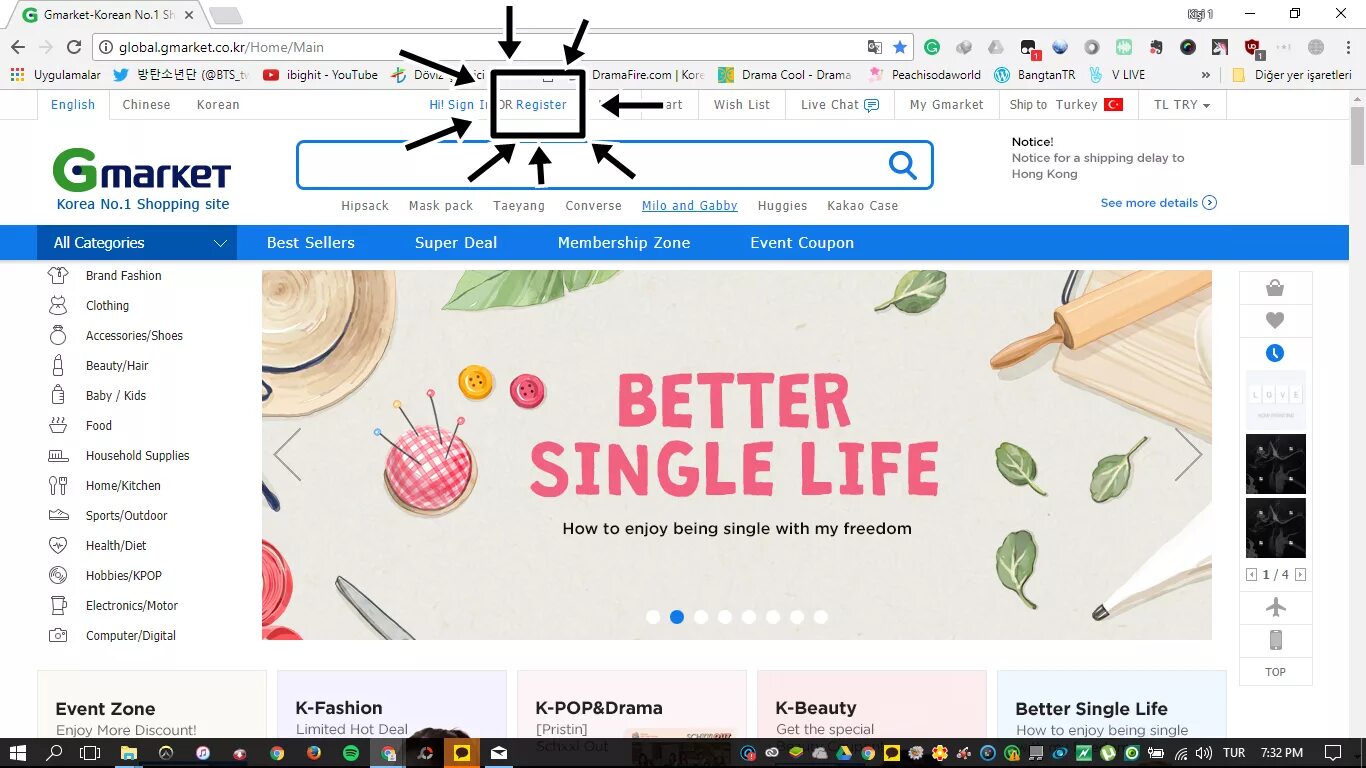
Task: Expand the All Categories dropdown
Action: (137, 243)
